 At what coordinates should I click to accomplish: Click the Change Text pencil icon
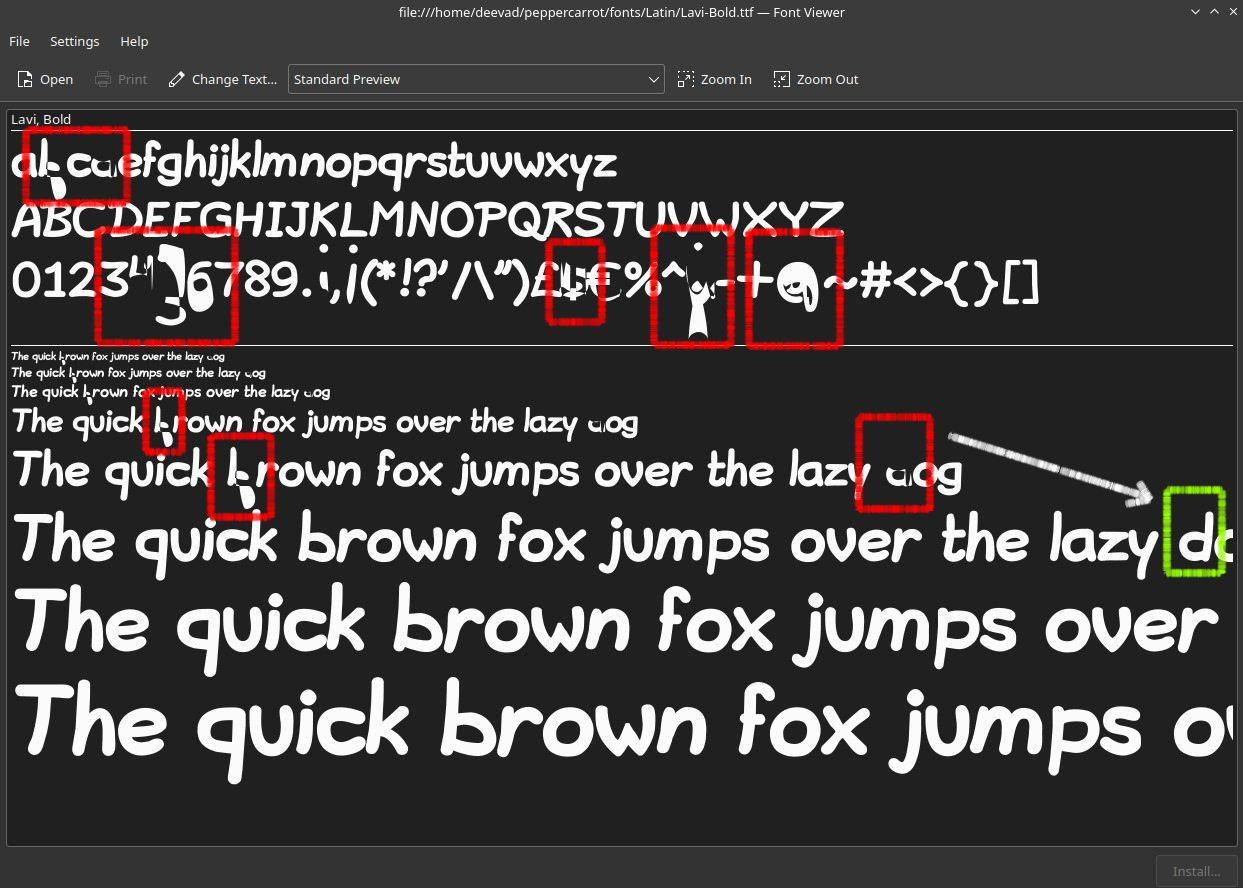pos(177,79)
